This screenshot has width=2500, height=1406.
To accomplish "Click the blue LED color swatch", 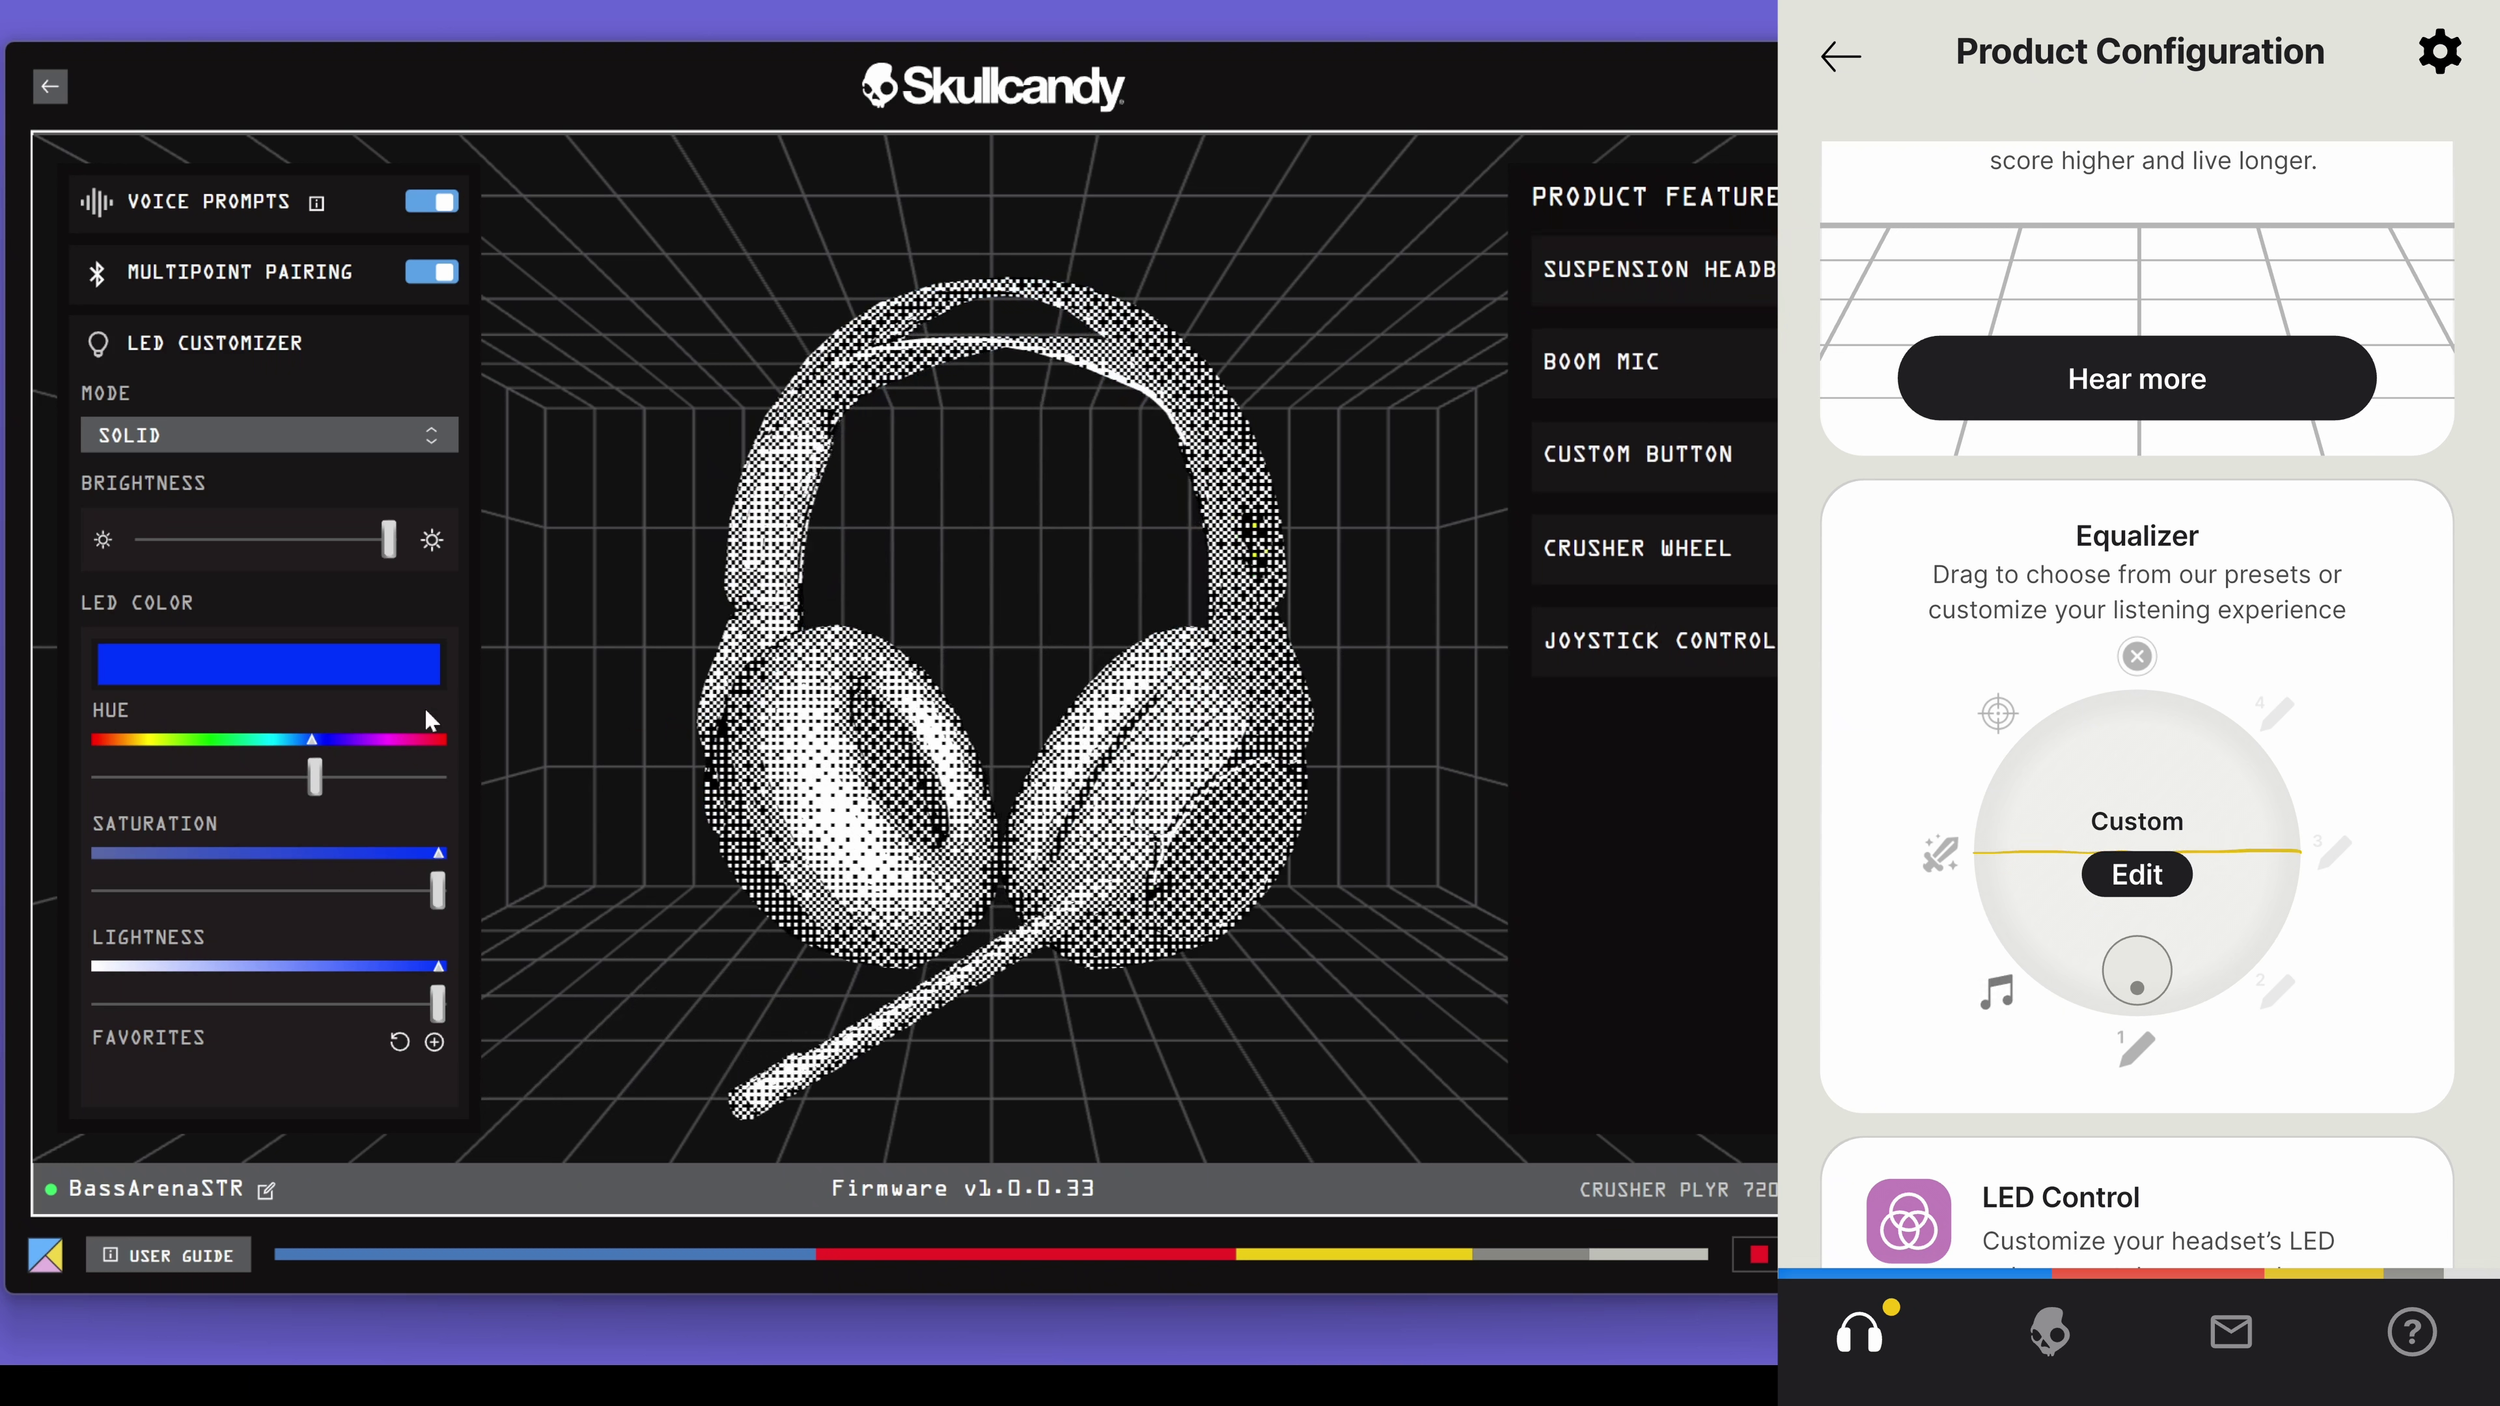I will 267,663.
